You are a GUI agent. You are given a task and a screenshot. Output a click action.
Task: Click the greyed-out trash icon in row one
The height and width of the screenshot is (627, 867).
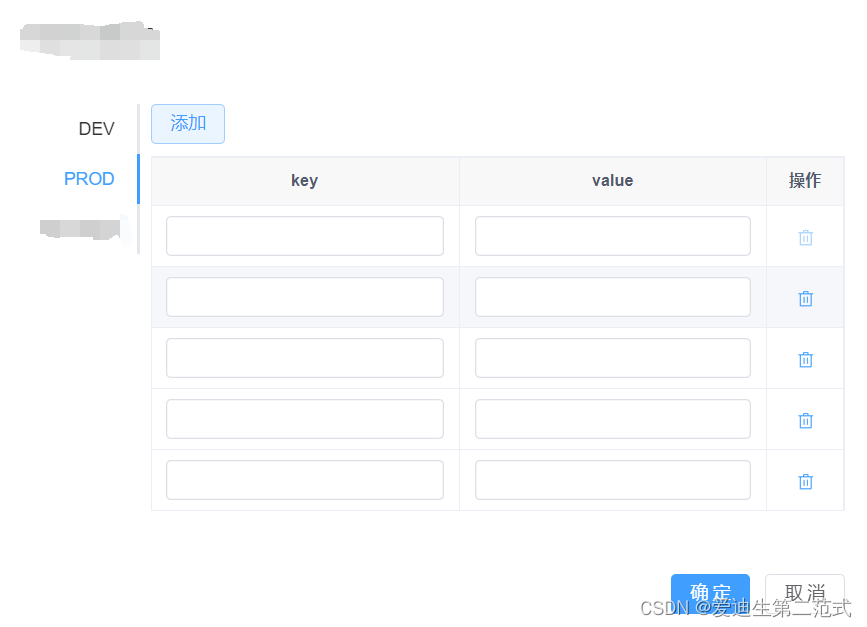805,237
